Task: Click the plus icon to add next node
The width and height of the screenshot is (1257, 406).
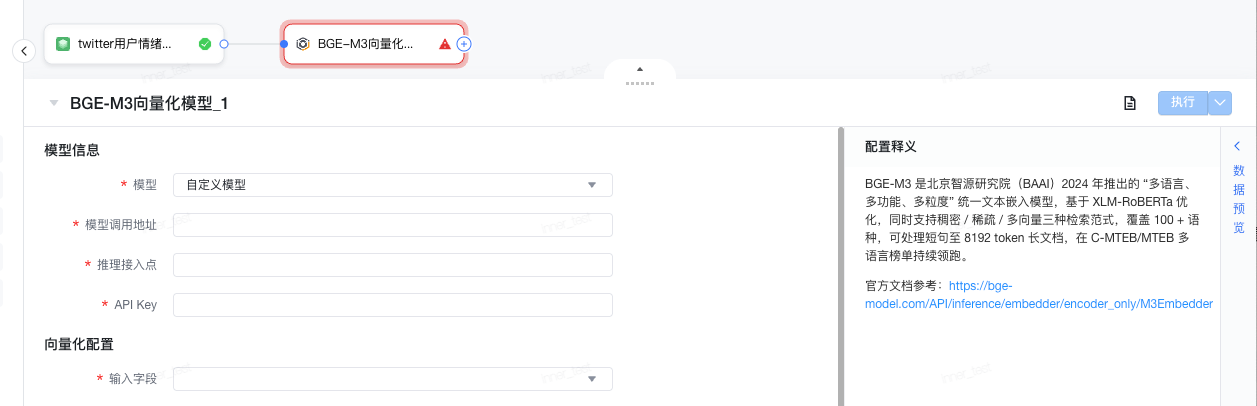Action: click(x=464, y=44)
